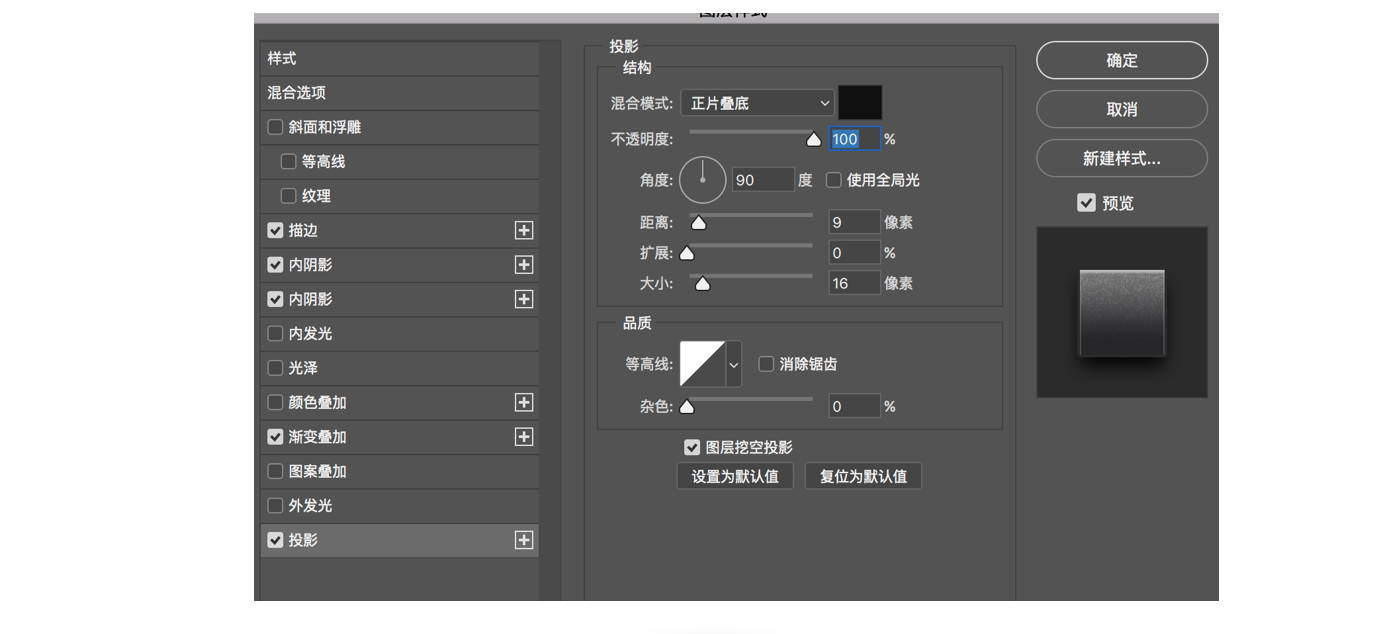Click the plus icon beside 投影
This screenshot has width=1398, height=634.
click(523, 540)
